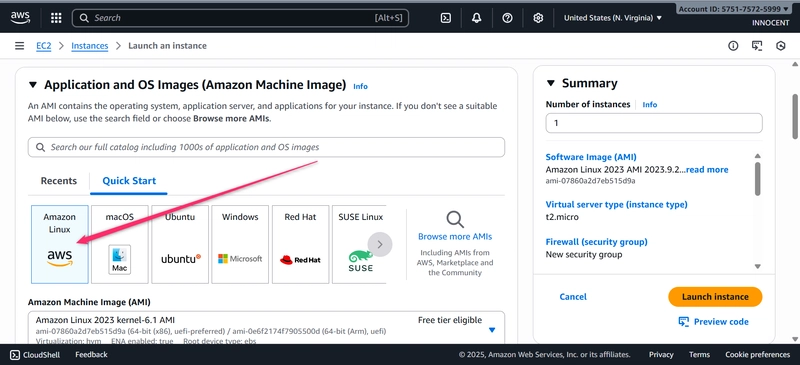Click Amazon Linux 2023 kernel-6.1 AMI text
The width and height of the screenshot is (800, 365).
[x=105, y=321]
